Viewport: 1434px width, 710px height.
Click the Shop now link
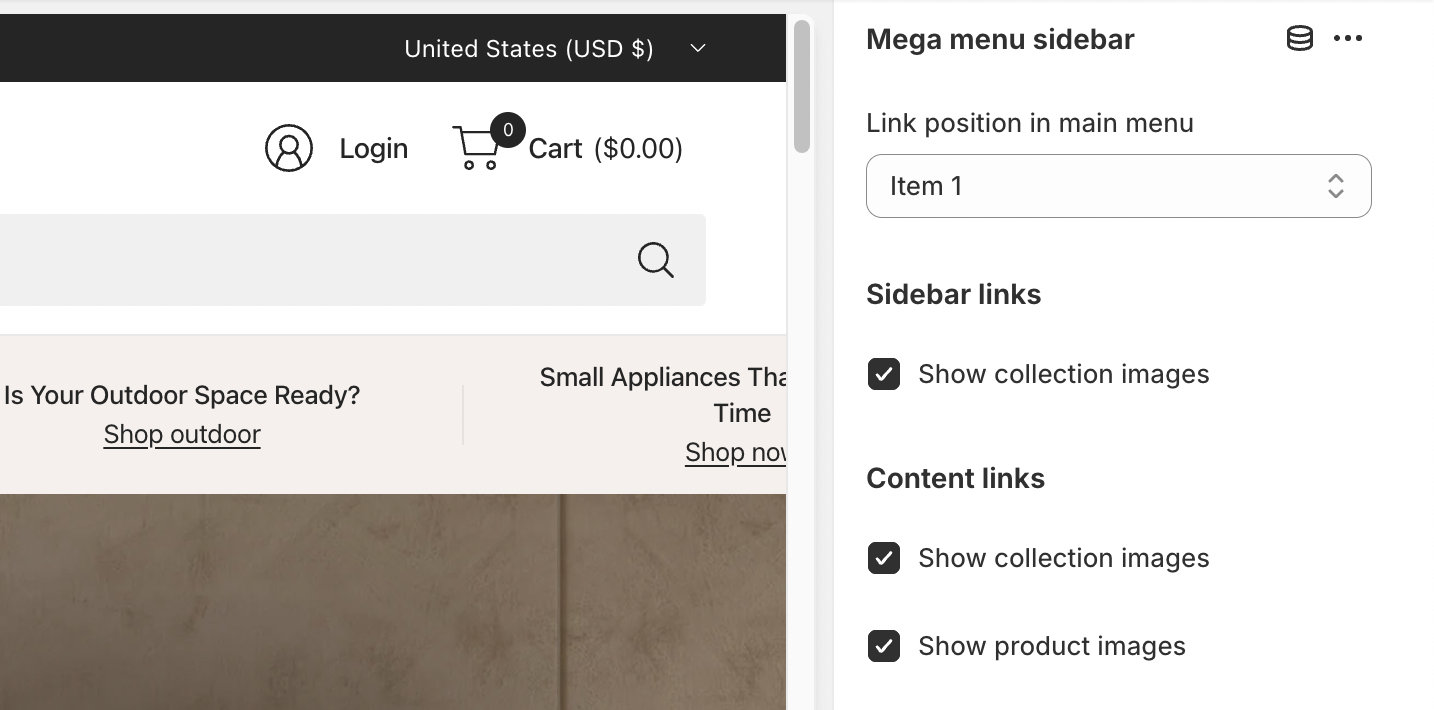pos(735,452)
